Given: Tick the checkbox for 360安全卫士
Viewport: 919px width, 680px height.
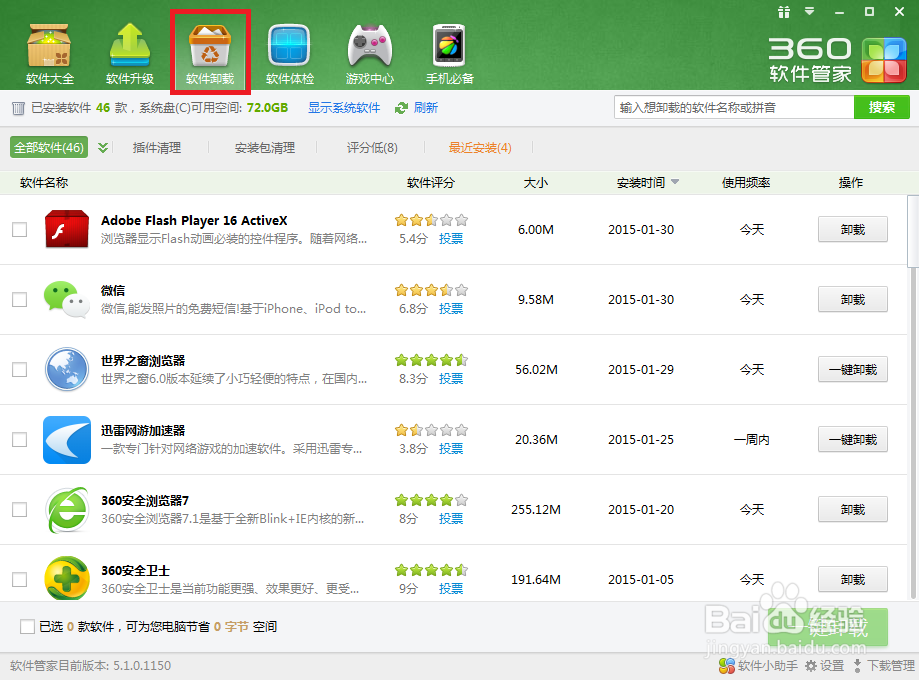Looking at the screenshot, I should click(20, 579).
